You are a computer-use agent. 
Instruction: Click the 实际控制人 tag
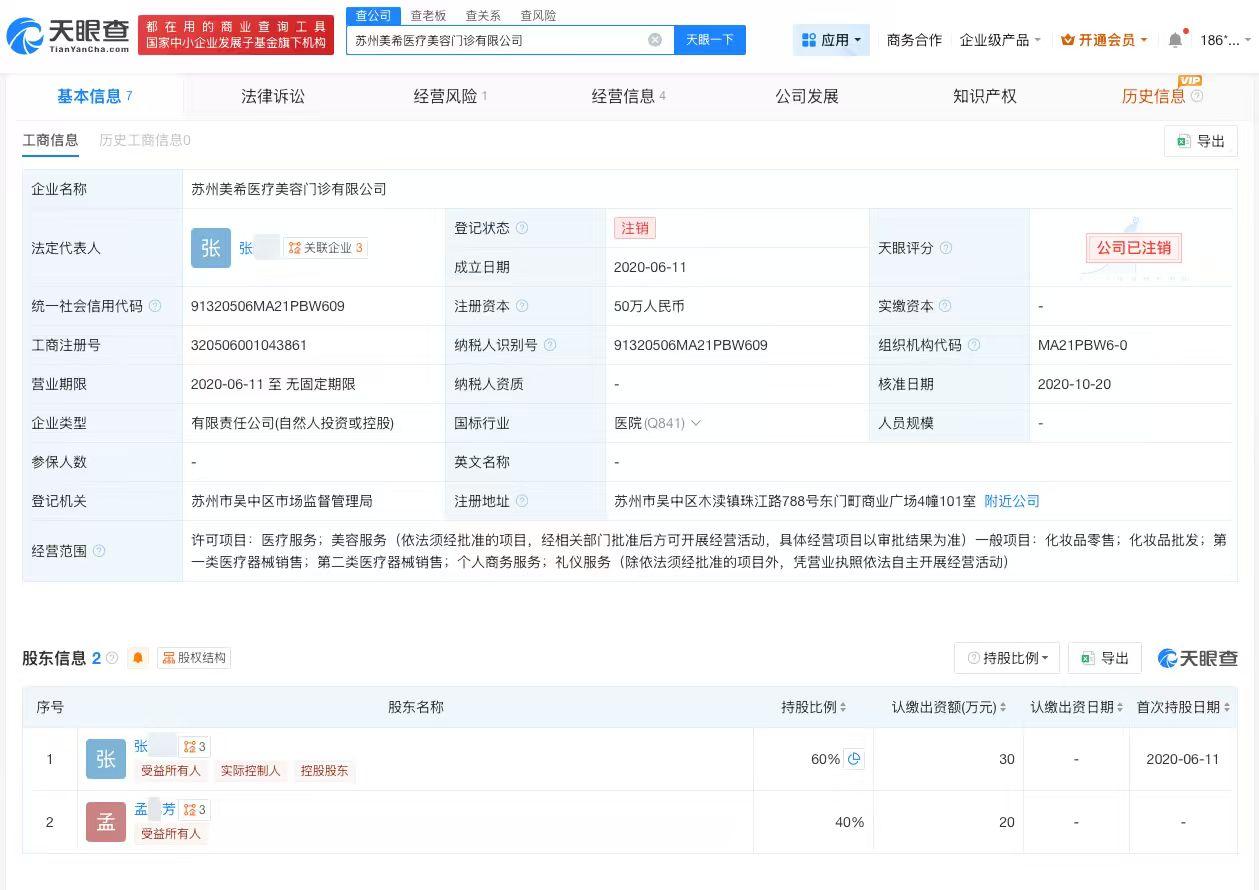pos(251,771)
